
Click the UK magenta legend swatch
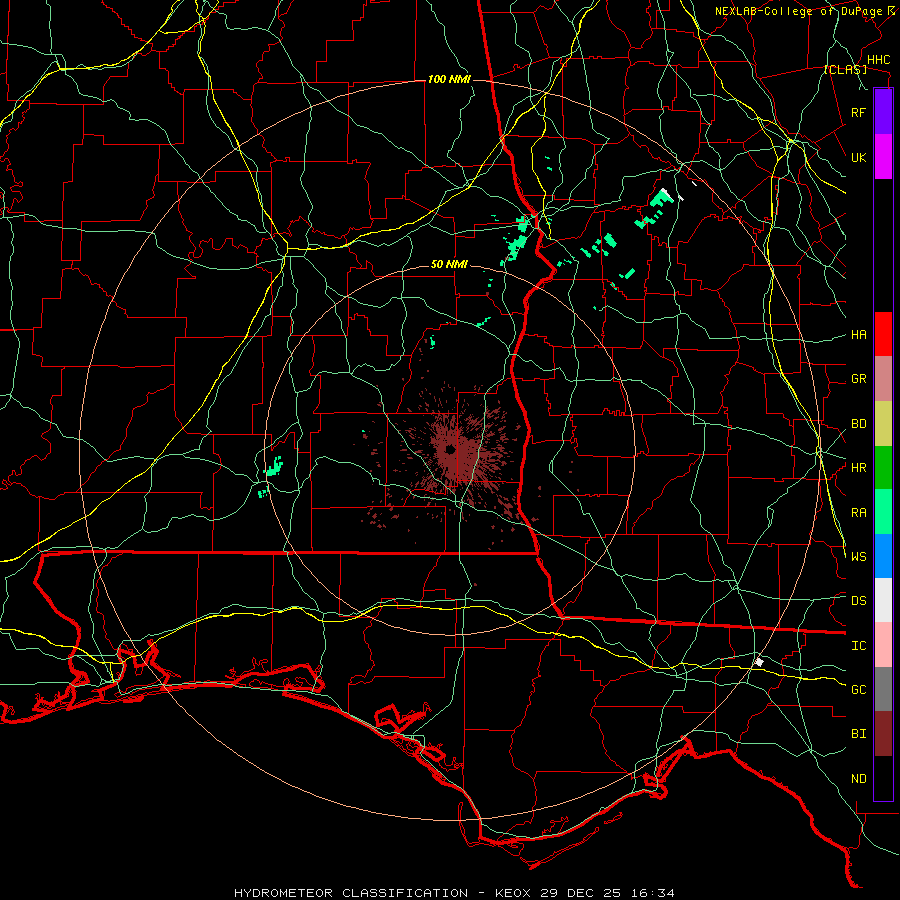click(x=883, y=157)
